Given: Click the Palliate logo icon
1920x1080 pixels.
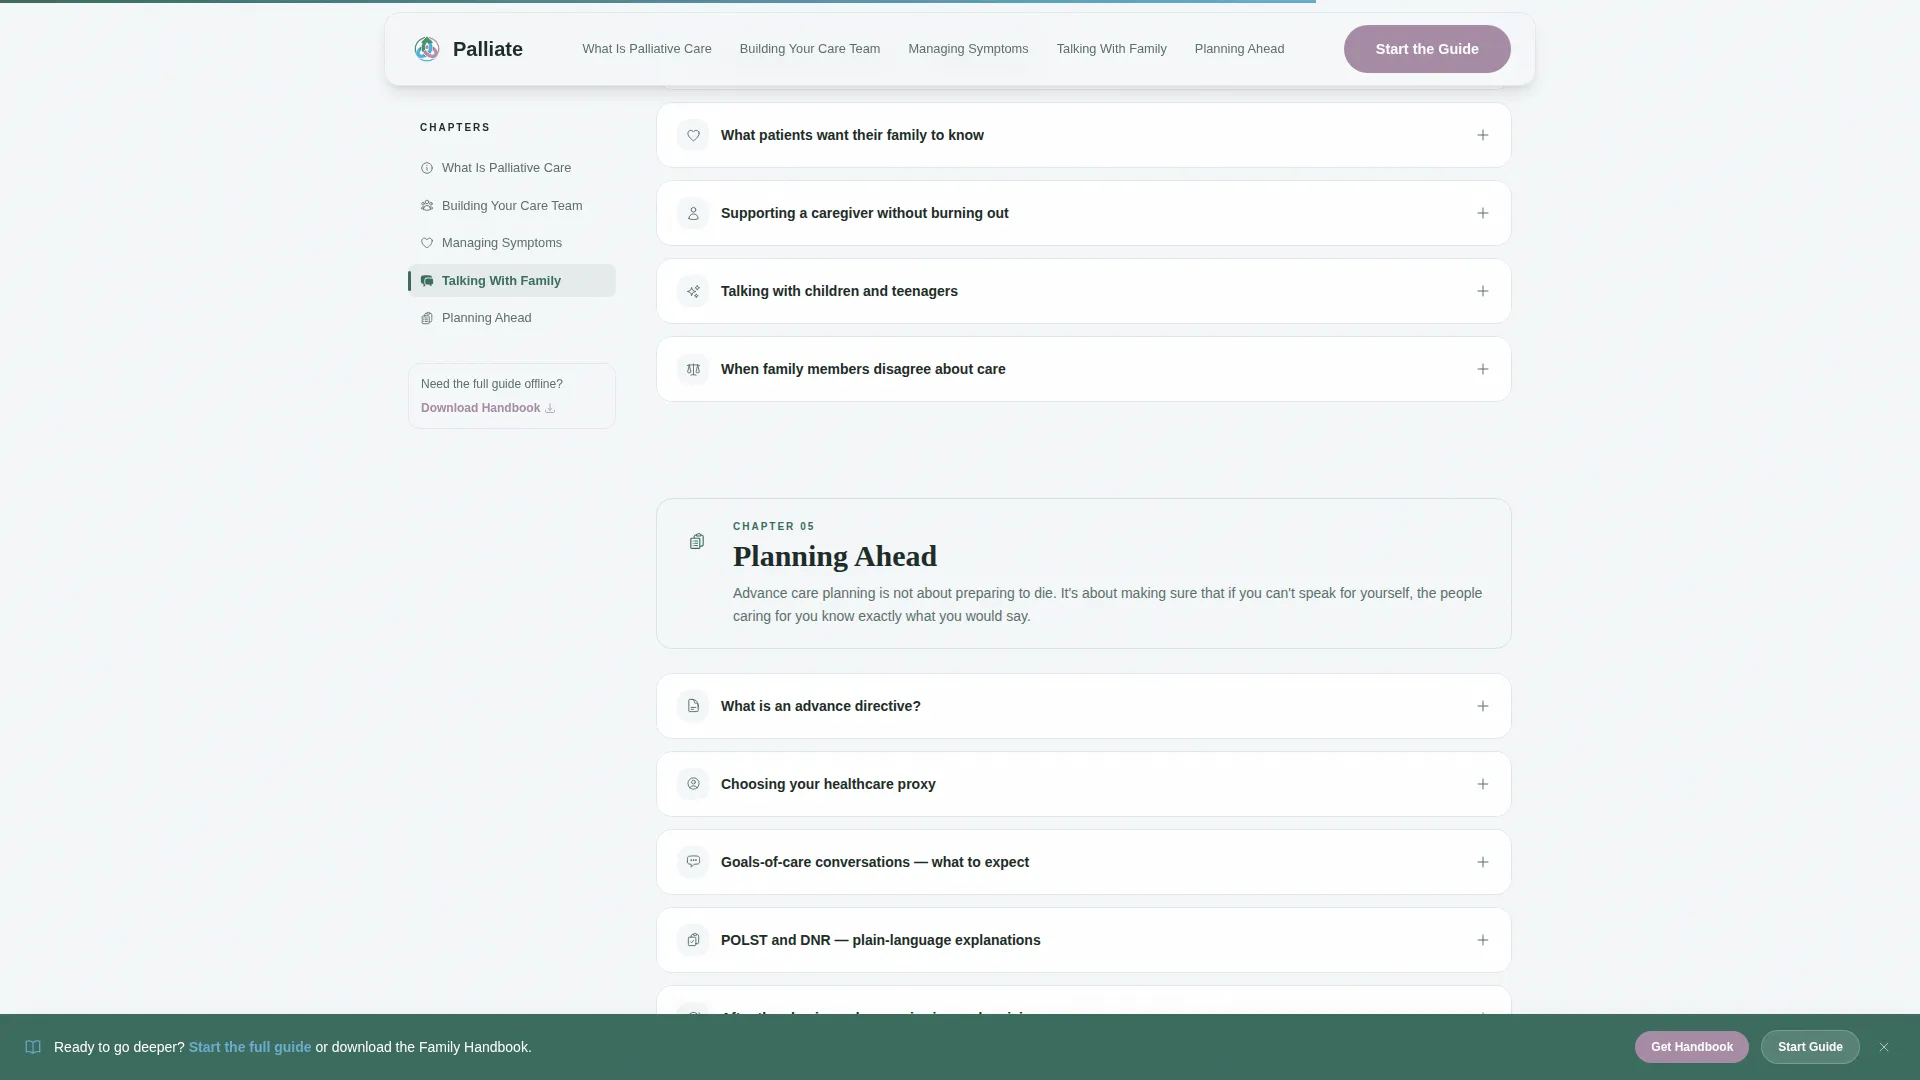Looking at the screenshot, I should coord(427,49).
